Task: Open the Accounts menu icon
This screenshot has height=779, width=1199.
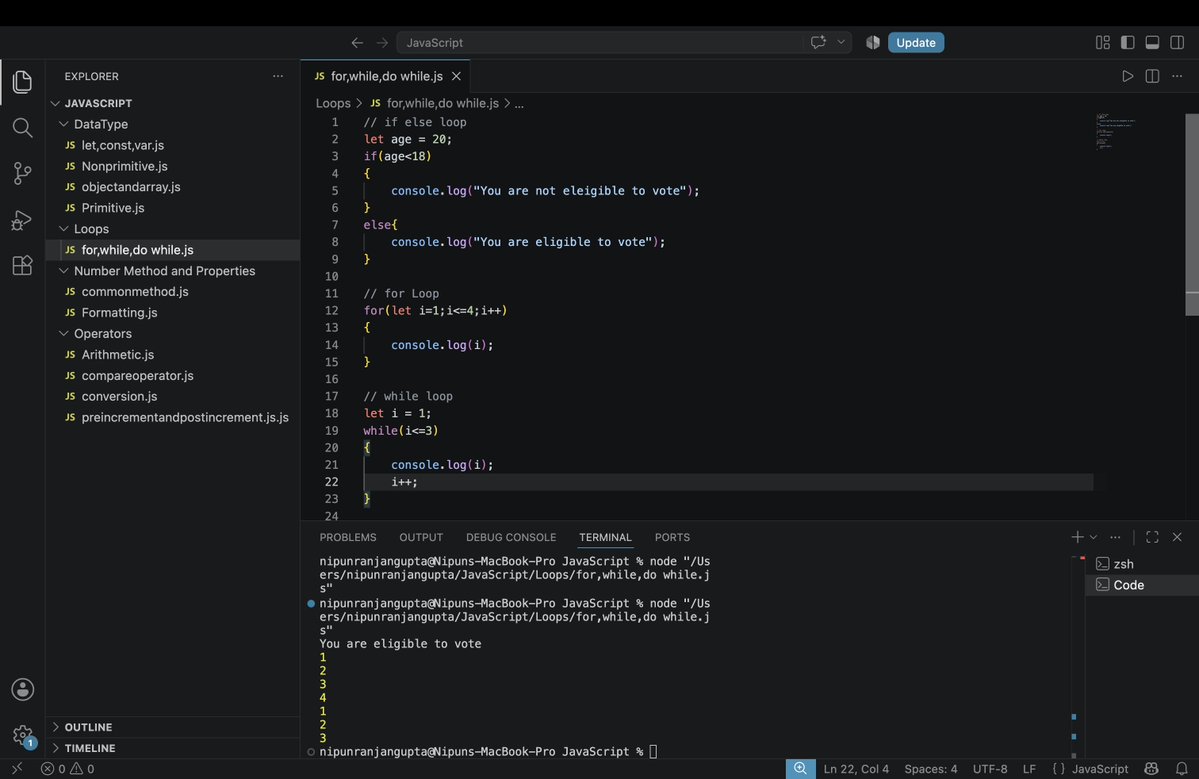Action: (x=22, y=690)
